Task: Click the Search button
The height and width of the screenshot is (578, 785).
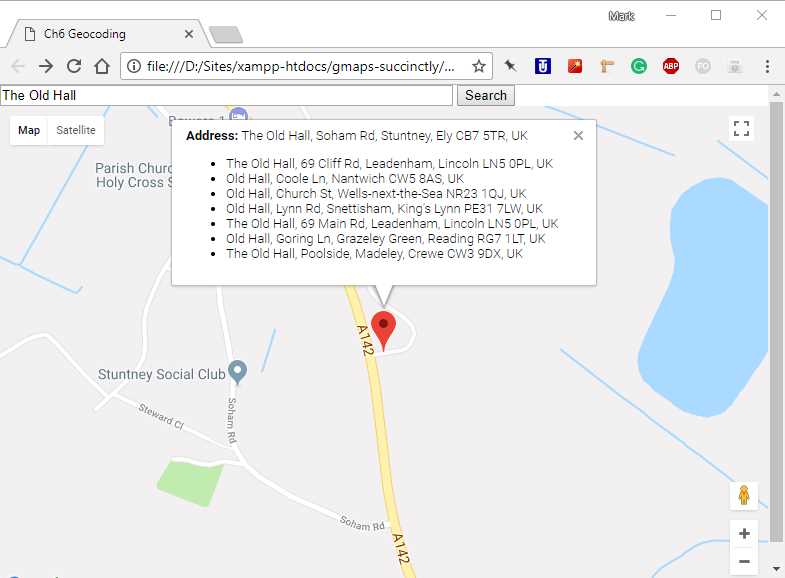Action: [x=486, y=95]
